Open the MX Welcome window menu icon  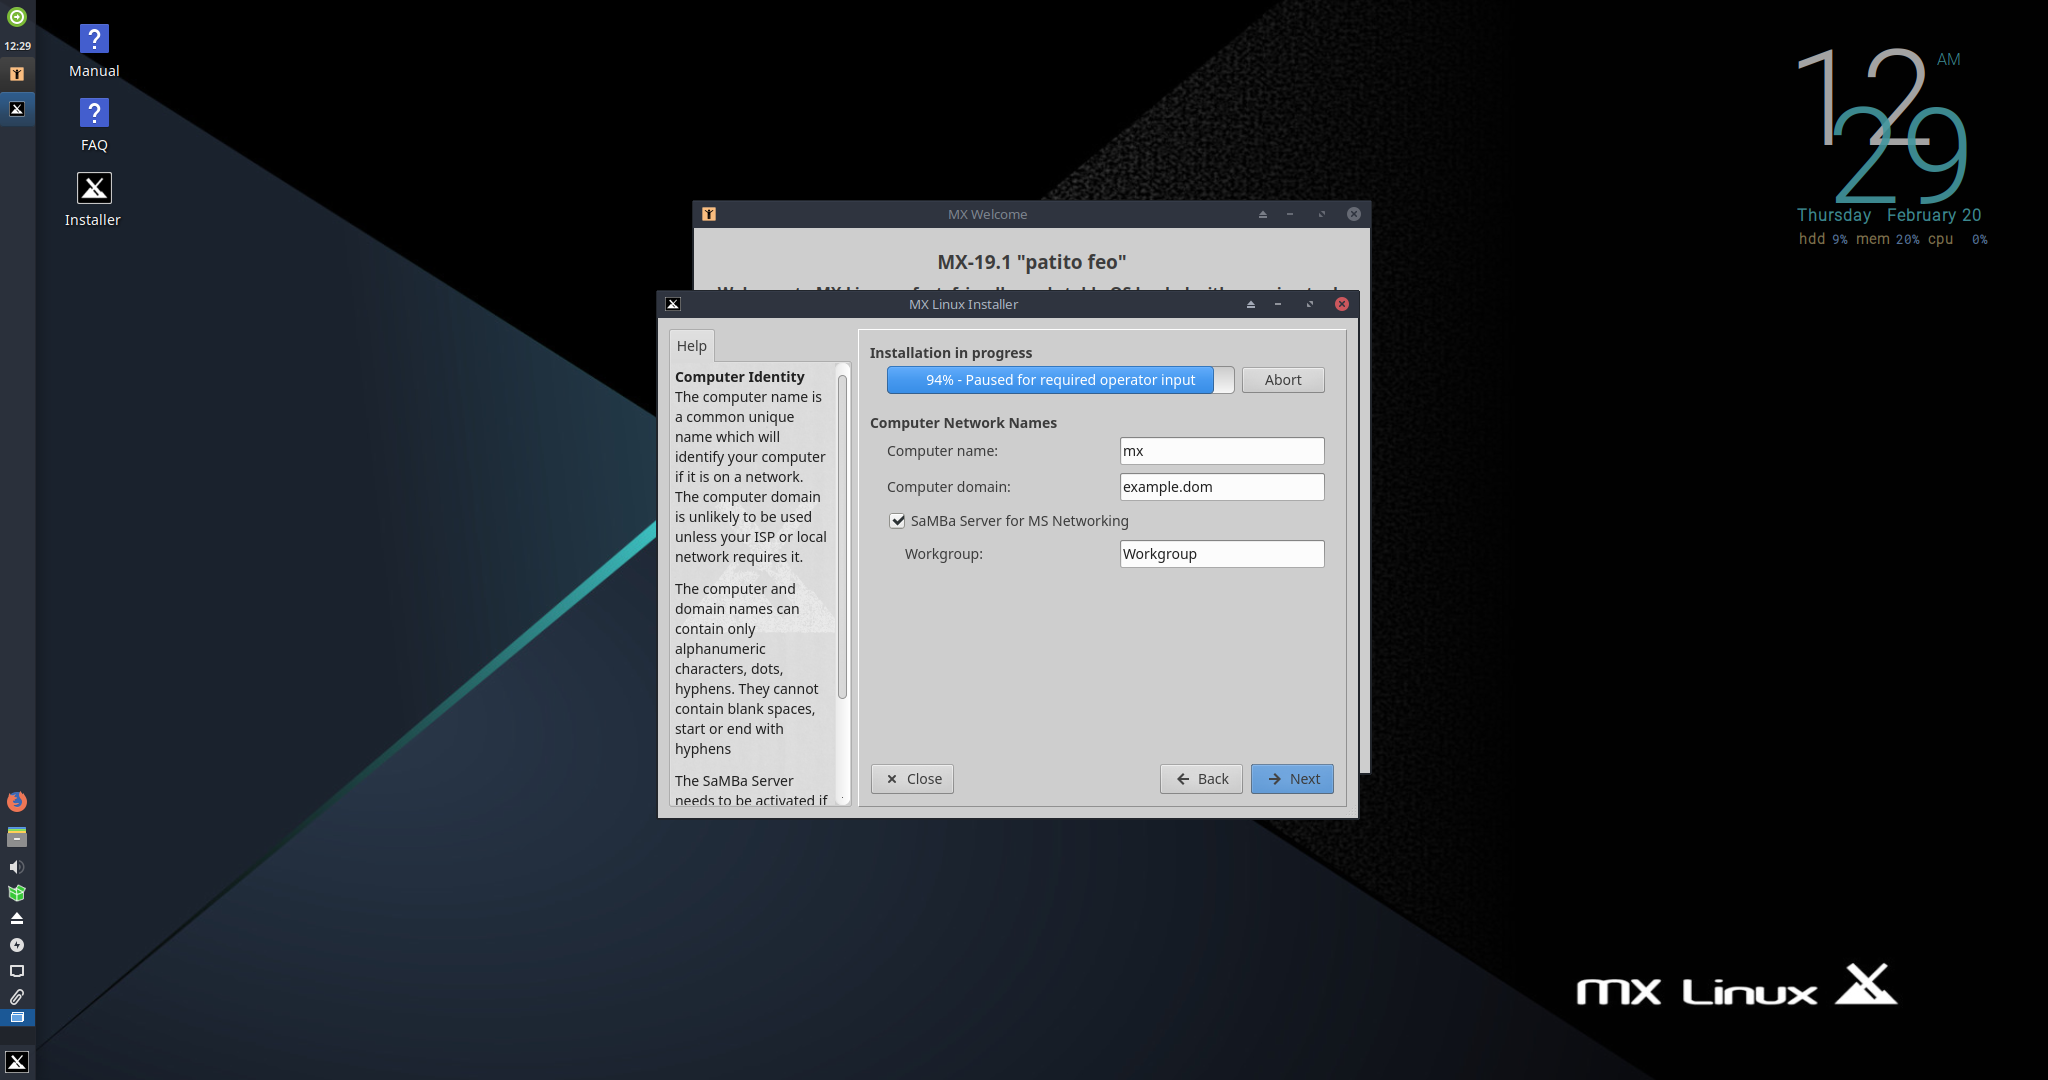tap(709, 214)
